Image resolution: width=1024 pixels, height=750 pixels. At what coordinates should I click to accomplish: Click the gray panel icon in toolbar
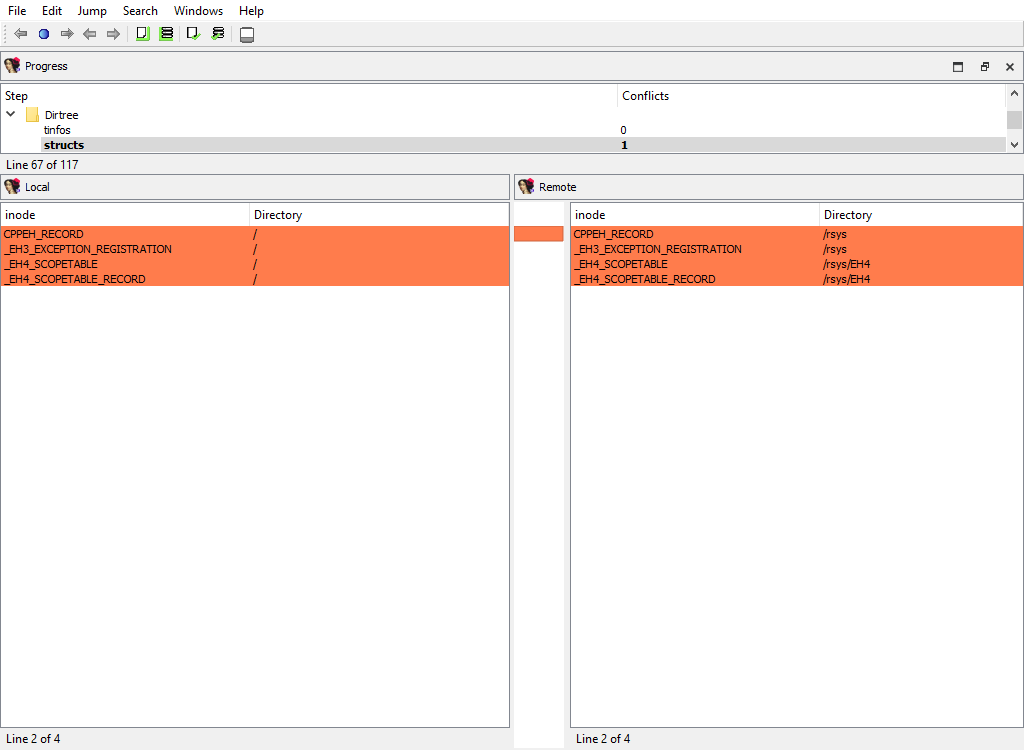pos(247,35)
